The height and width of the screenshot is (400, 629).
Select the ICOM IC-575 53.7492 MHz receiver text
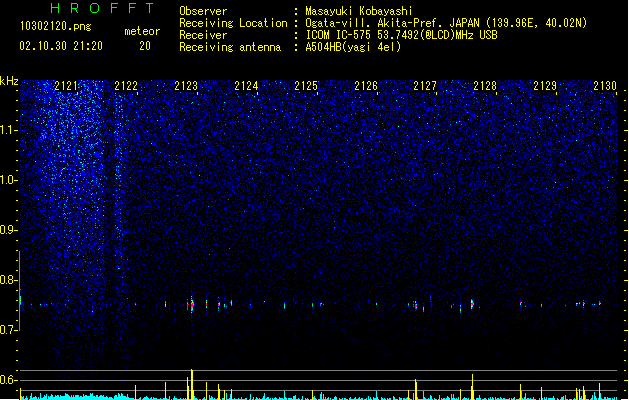[402, 35]
